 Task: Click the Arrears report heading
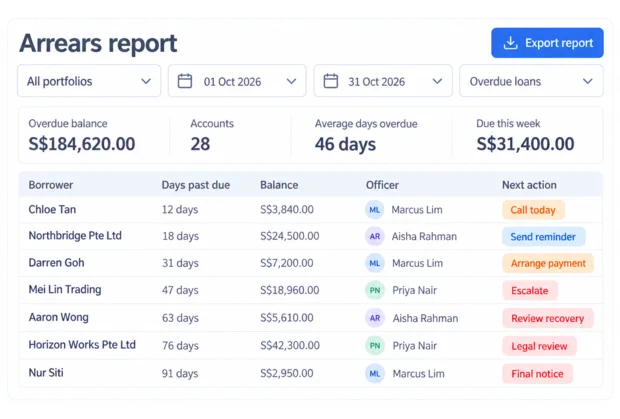[98, 43]
